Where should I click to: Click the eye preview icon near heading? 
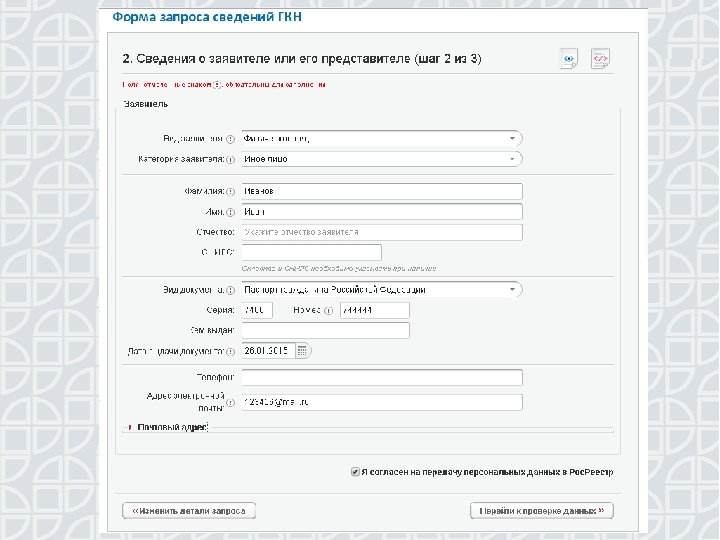click(569, 59)
